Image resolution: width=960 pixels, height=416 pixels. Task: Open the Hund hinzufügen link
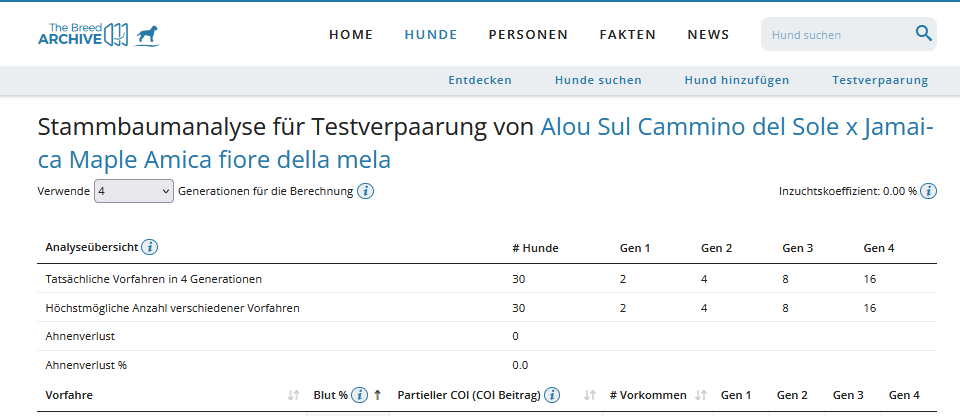tap(737, 81)
